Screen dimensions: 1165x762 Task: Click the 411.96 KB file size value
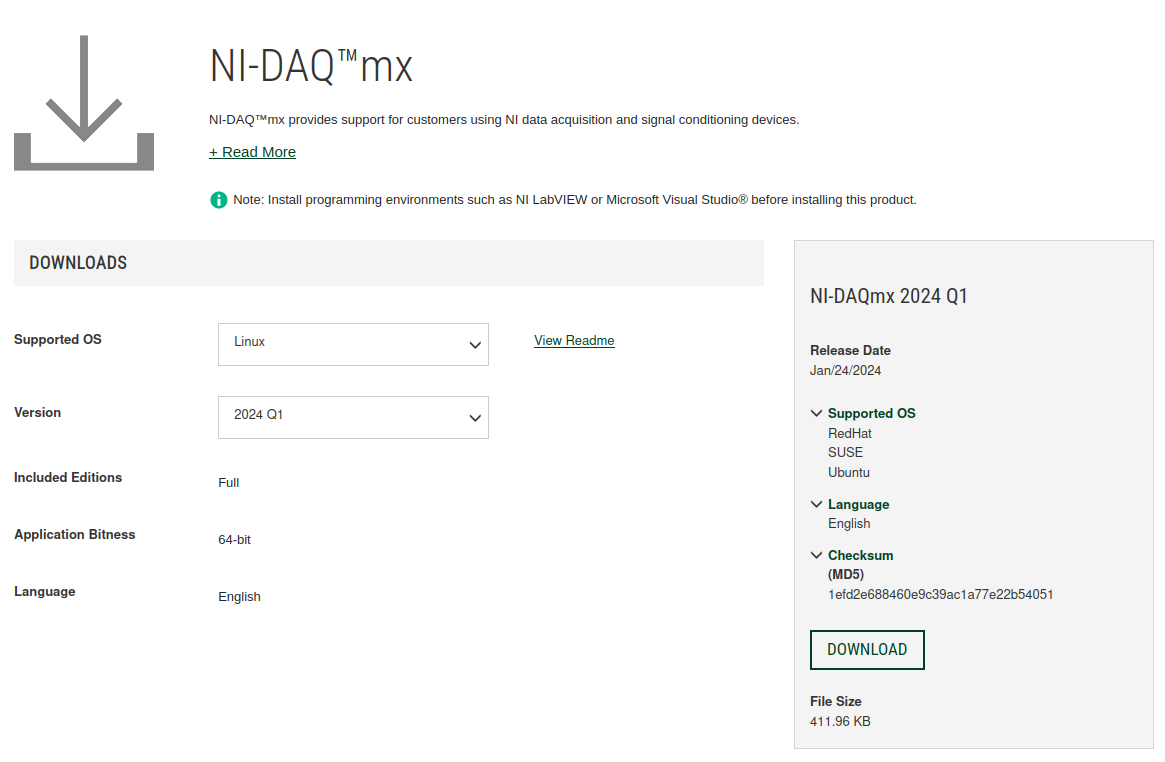839,721
